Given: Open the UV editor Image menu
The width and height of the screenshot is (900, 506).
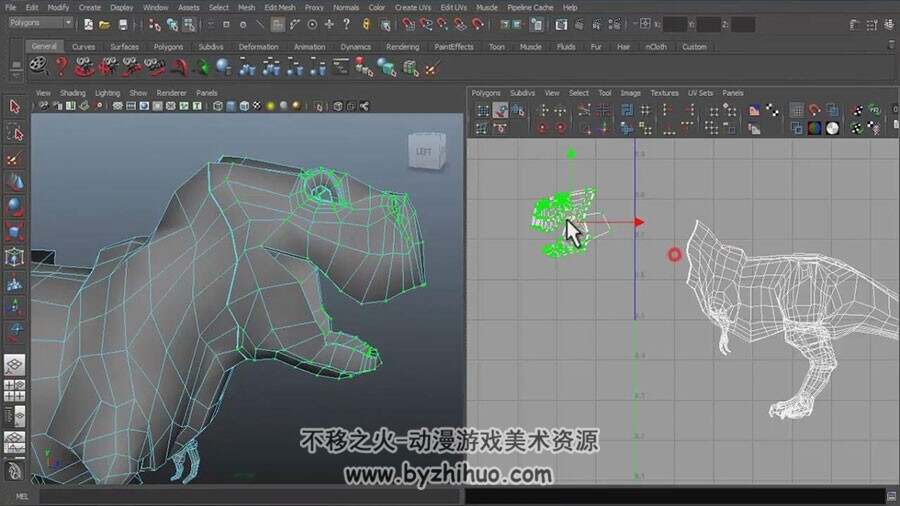Looking at the screenshot, I should point(630,92).
